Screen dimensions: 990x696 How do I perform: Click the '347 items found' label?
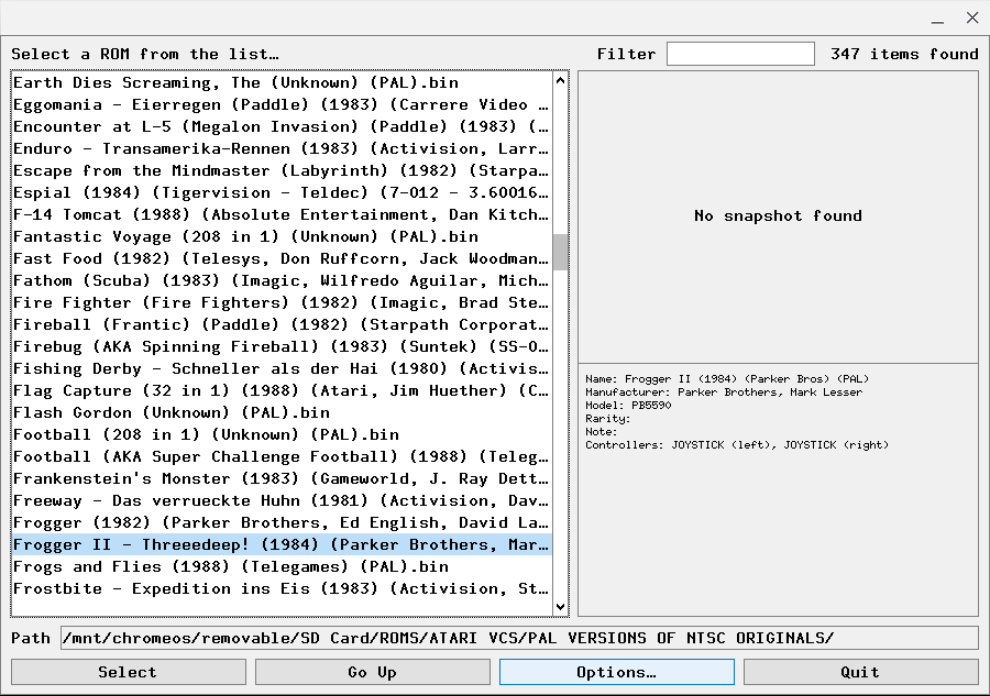point(904,54)
